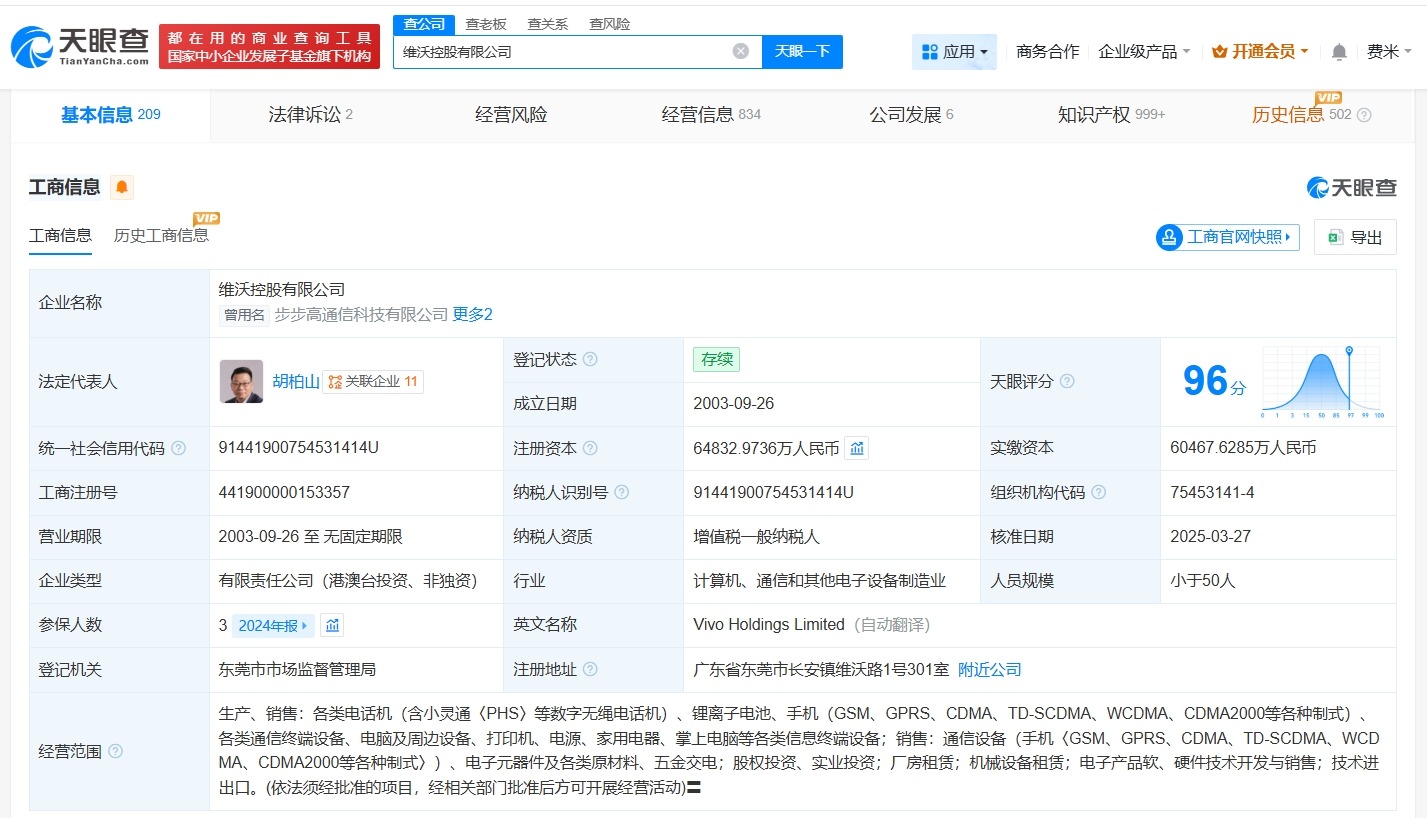Image resolution: width=1427 pixels, height=818 pixels.
Task: Clear the search box using the X icon
Action: (x=739, y=50)
